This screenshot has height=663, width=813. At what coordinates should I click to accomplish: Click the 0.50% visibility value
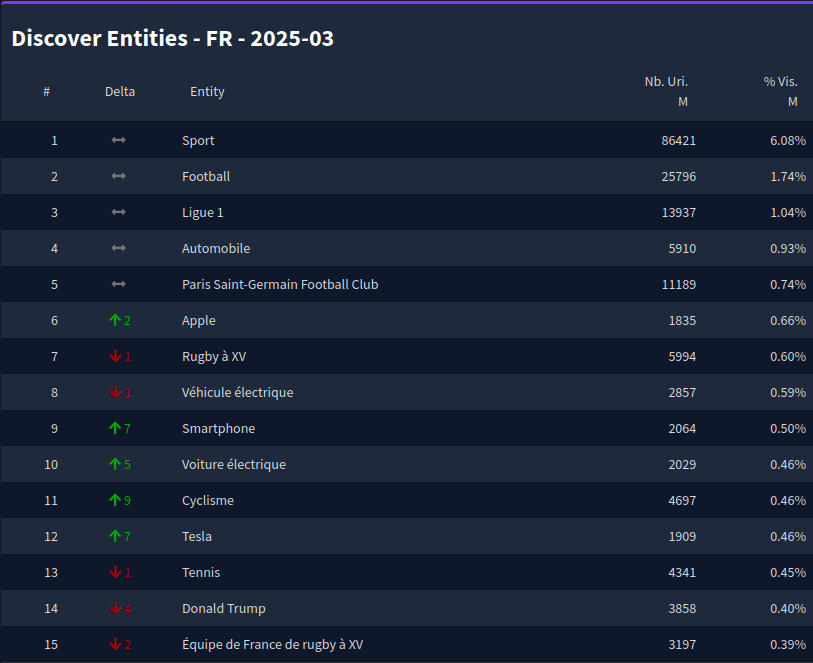tap(788, 429)
